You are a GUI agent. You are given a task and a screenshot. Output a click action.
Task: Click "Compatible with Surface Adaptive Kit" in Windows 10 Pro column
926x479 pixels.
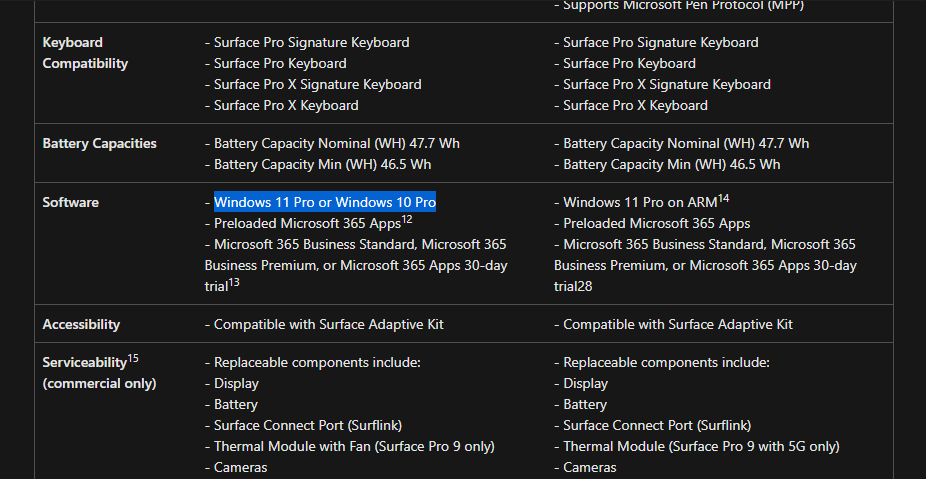(328, 324)
